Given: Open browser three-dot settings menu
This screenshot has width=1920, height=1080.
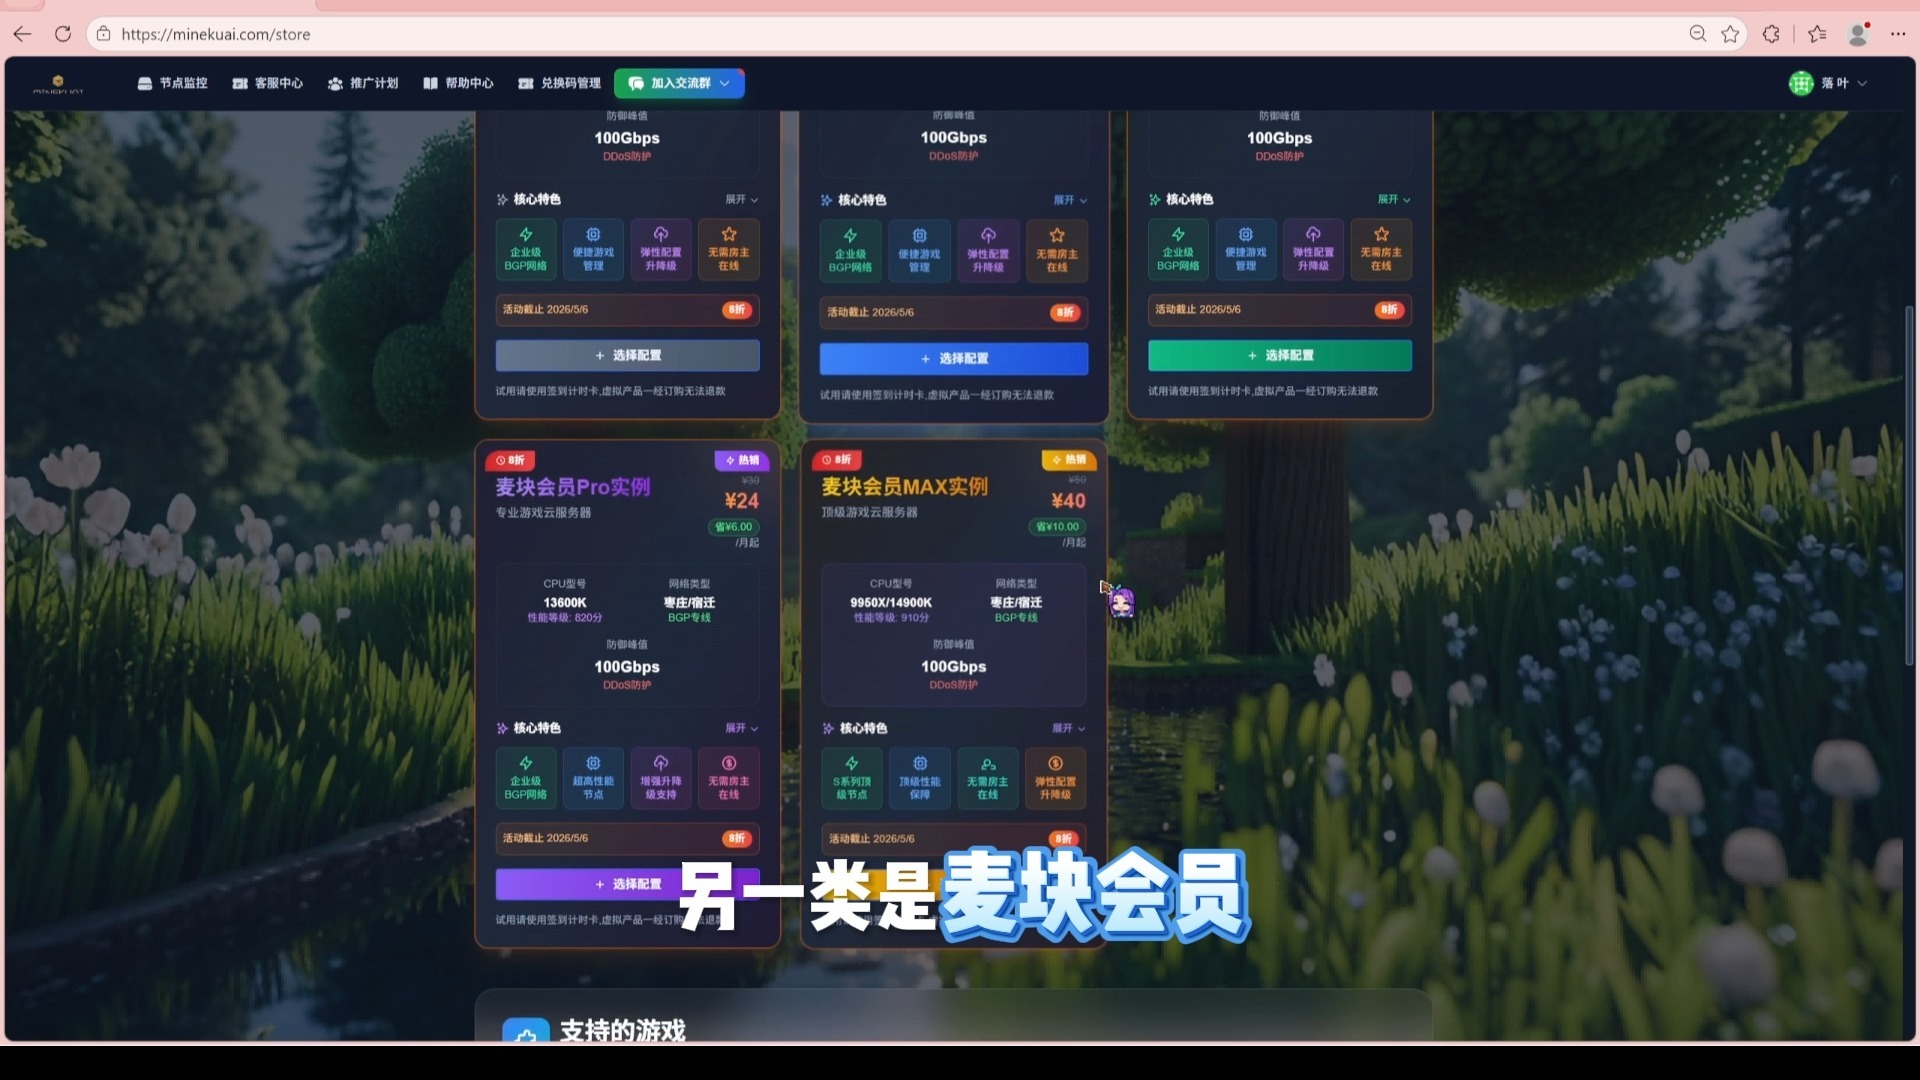Looking at the screenshot, I should click(1898, 34).
